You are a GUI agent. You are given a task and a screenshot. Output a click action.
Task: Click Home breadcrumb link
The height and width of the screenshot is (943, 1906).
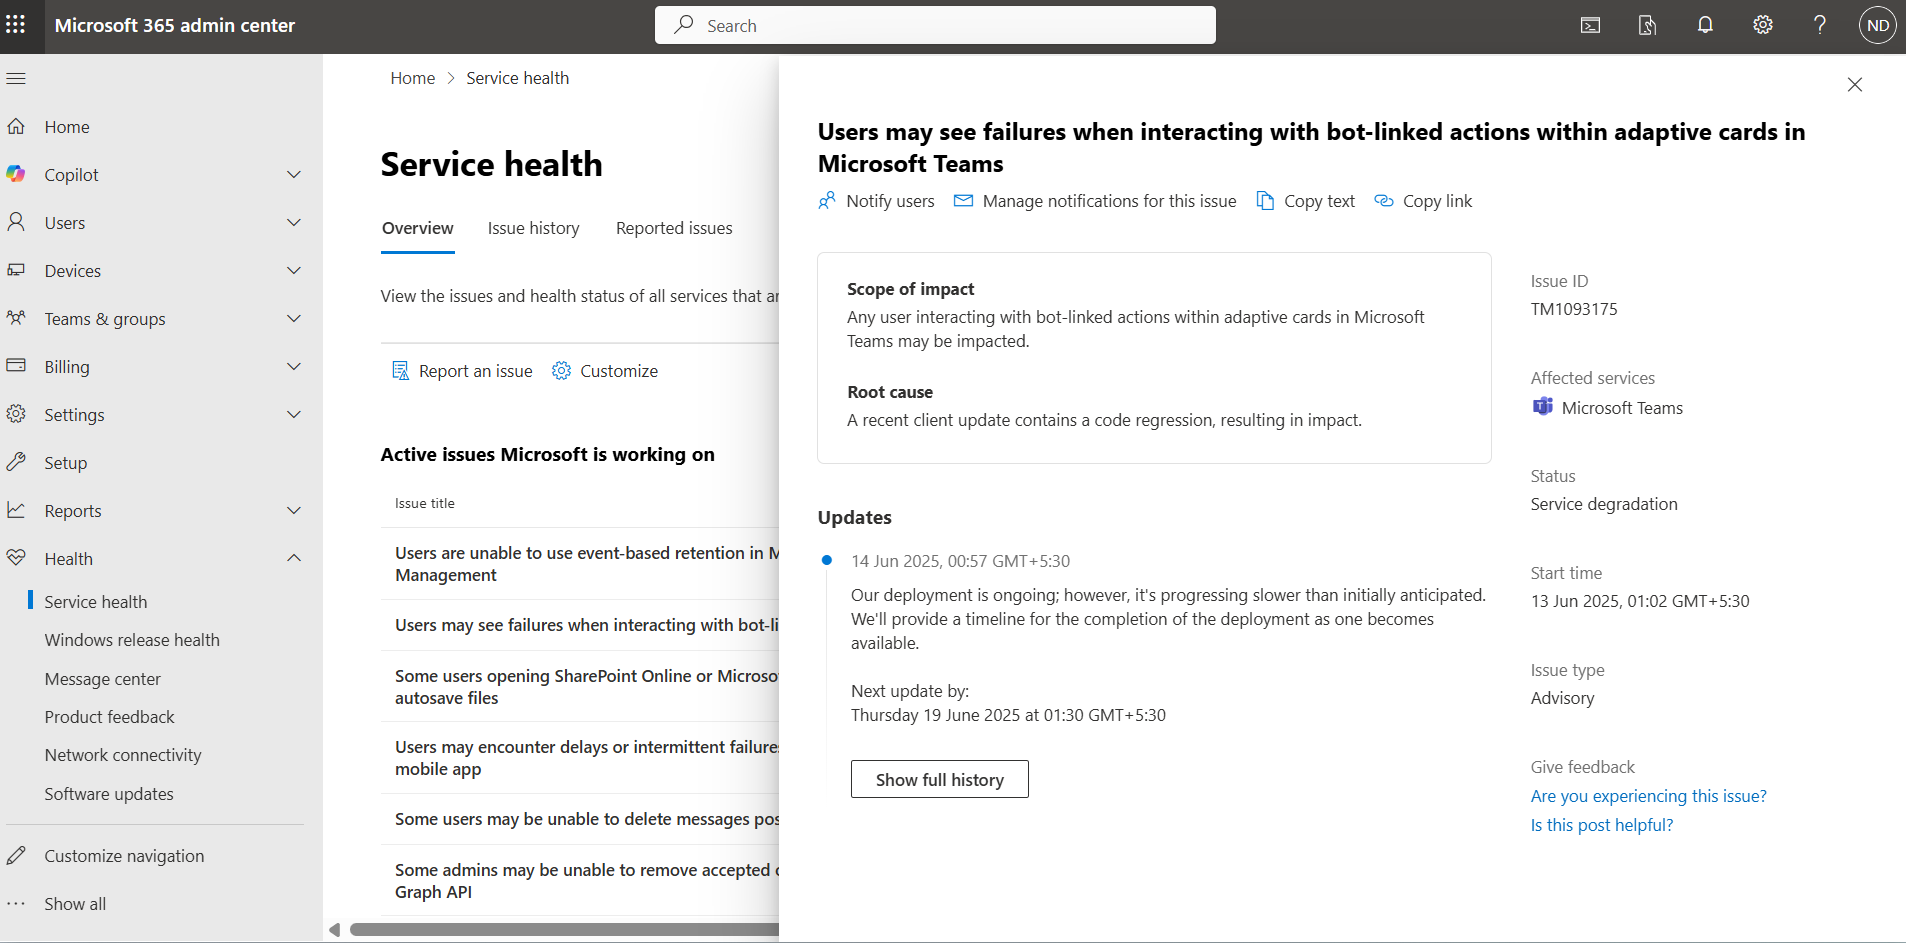tap(413, 78)
